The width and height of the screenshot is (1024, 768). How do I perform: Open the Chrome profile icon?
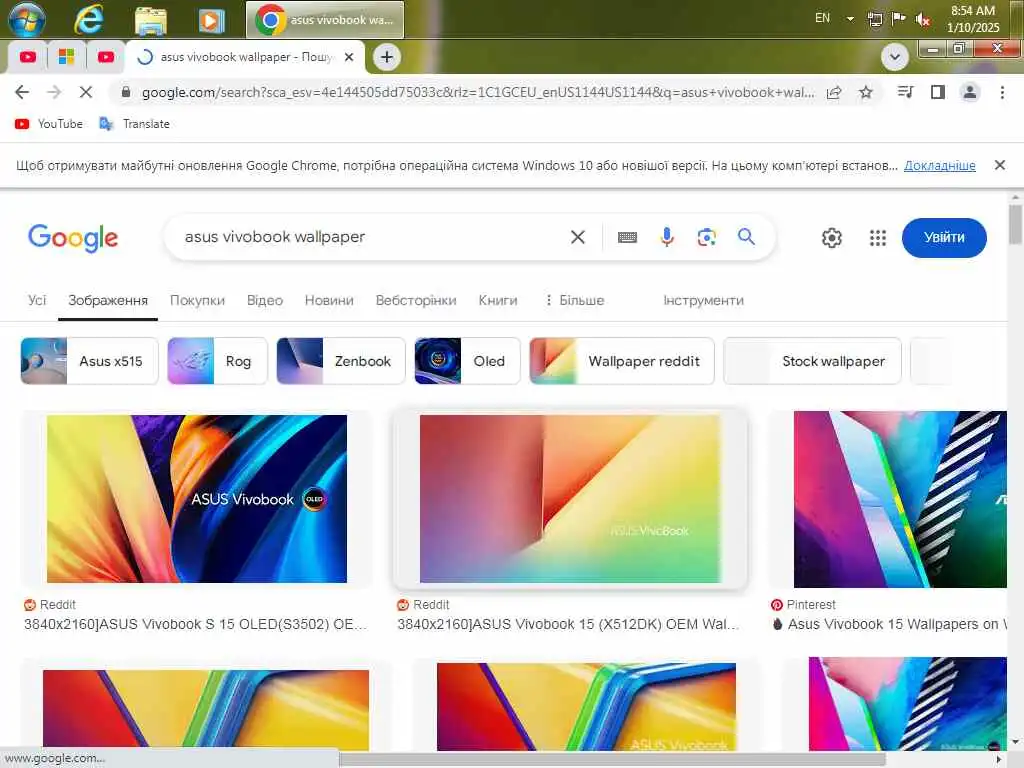point(970,92)
